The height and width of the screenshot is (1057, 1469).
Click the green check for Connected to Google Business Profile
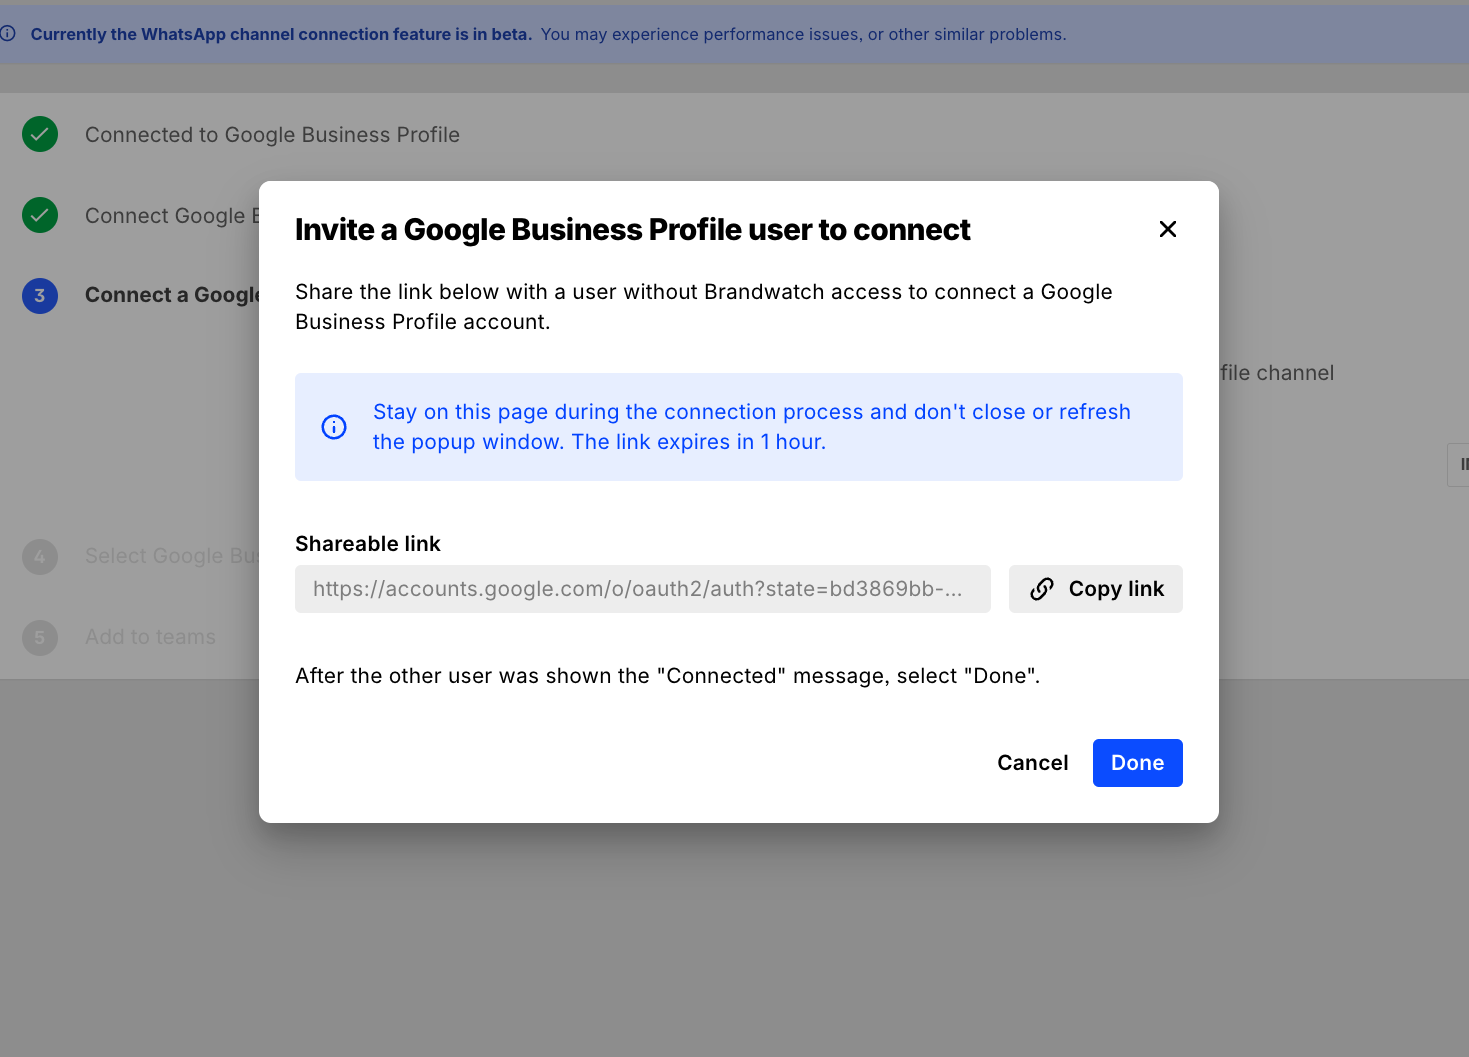(40, 134)
